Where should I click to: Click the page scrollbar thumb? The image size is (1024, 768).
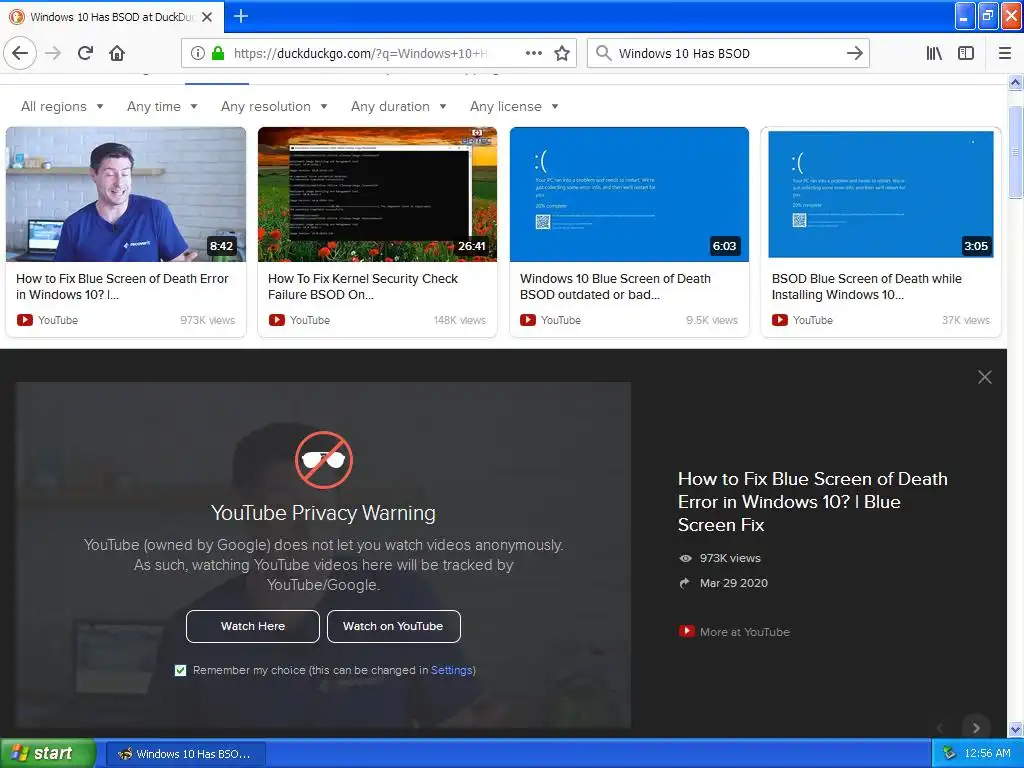point(1016,152)
